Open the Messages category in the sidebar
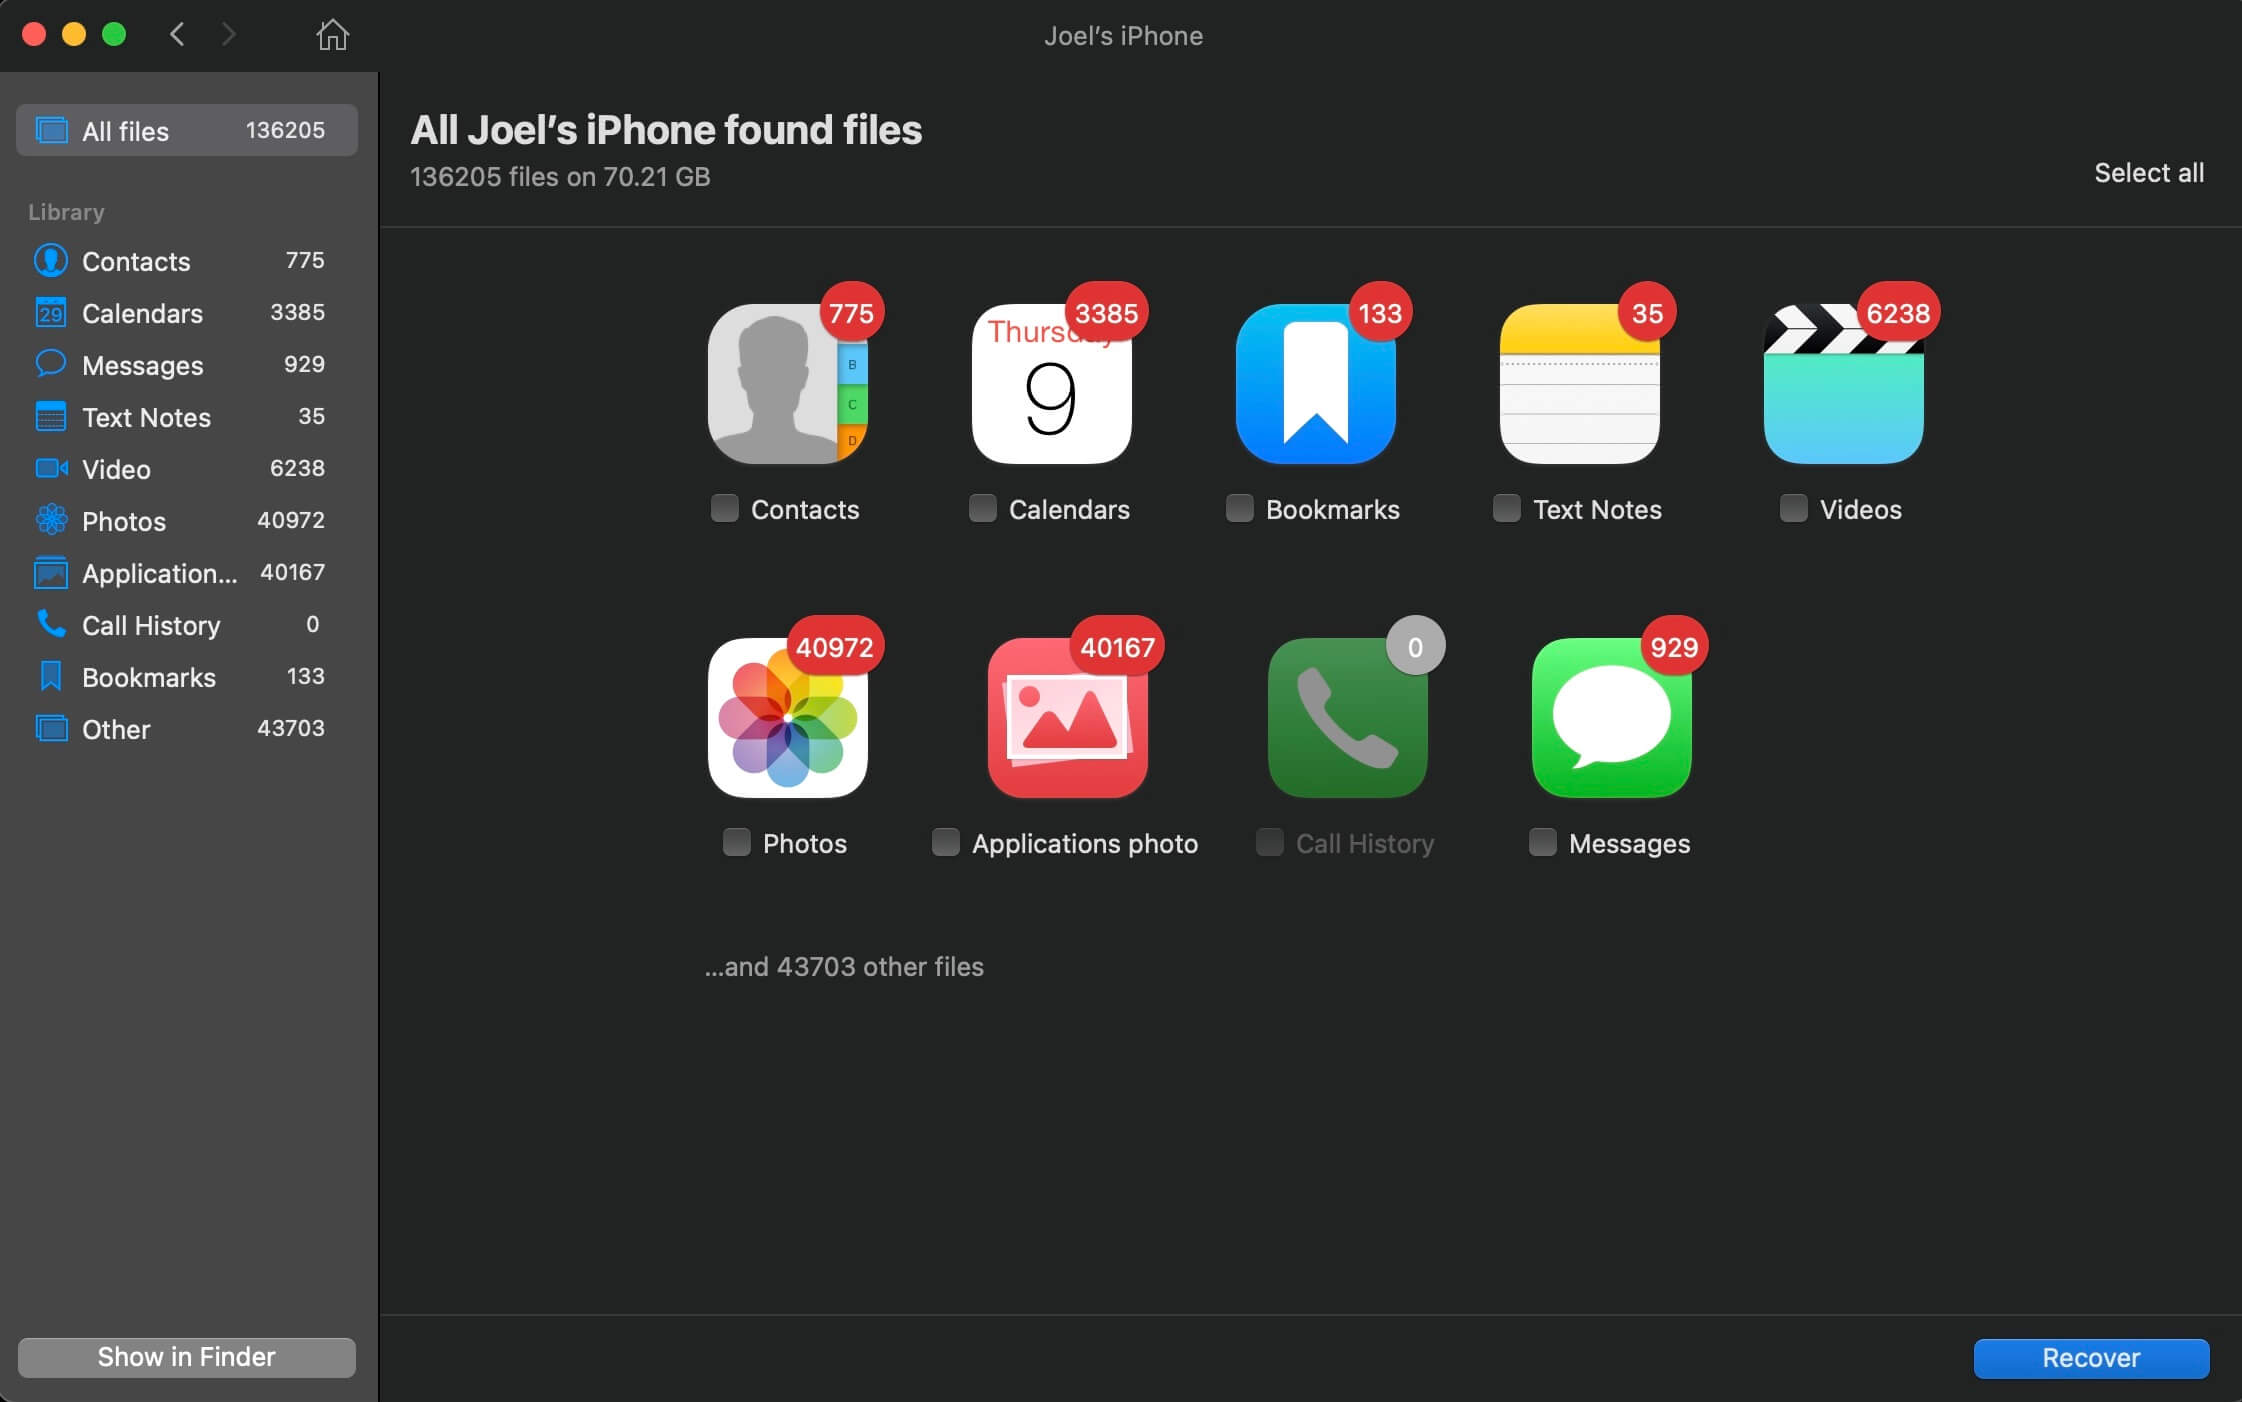Viewport: 2242px width, 1402px height. (x=187, y=365)
